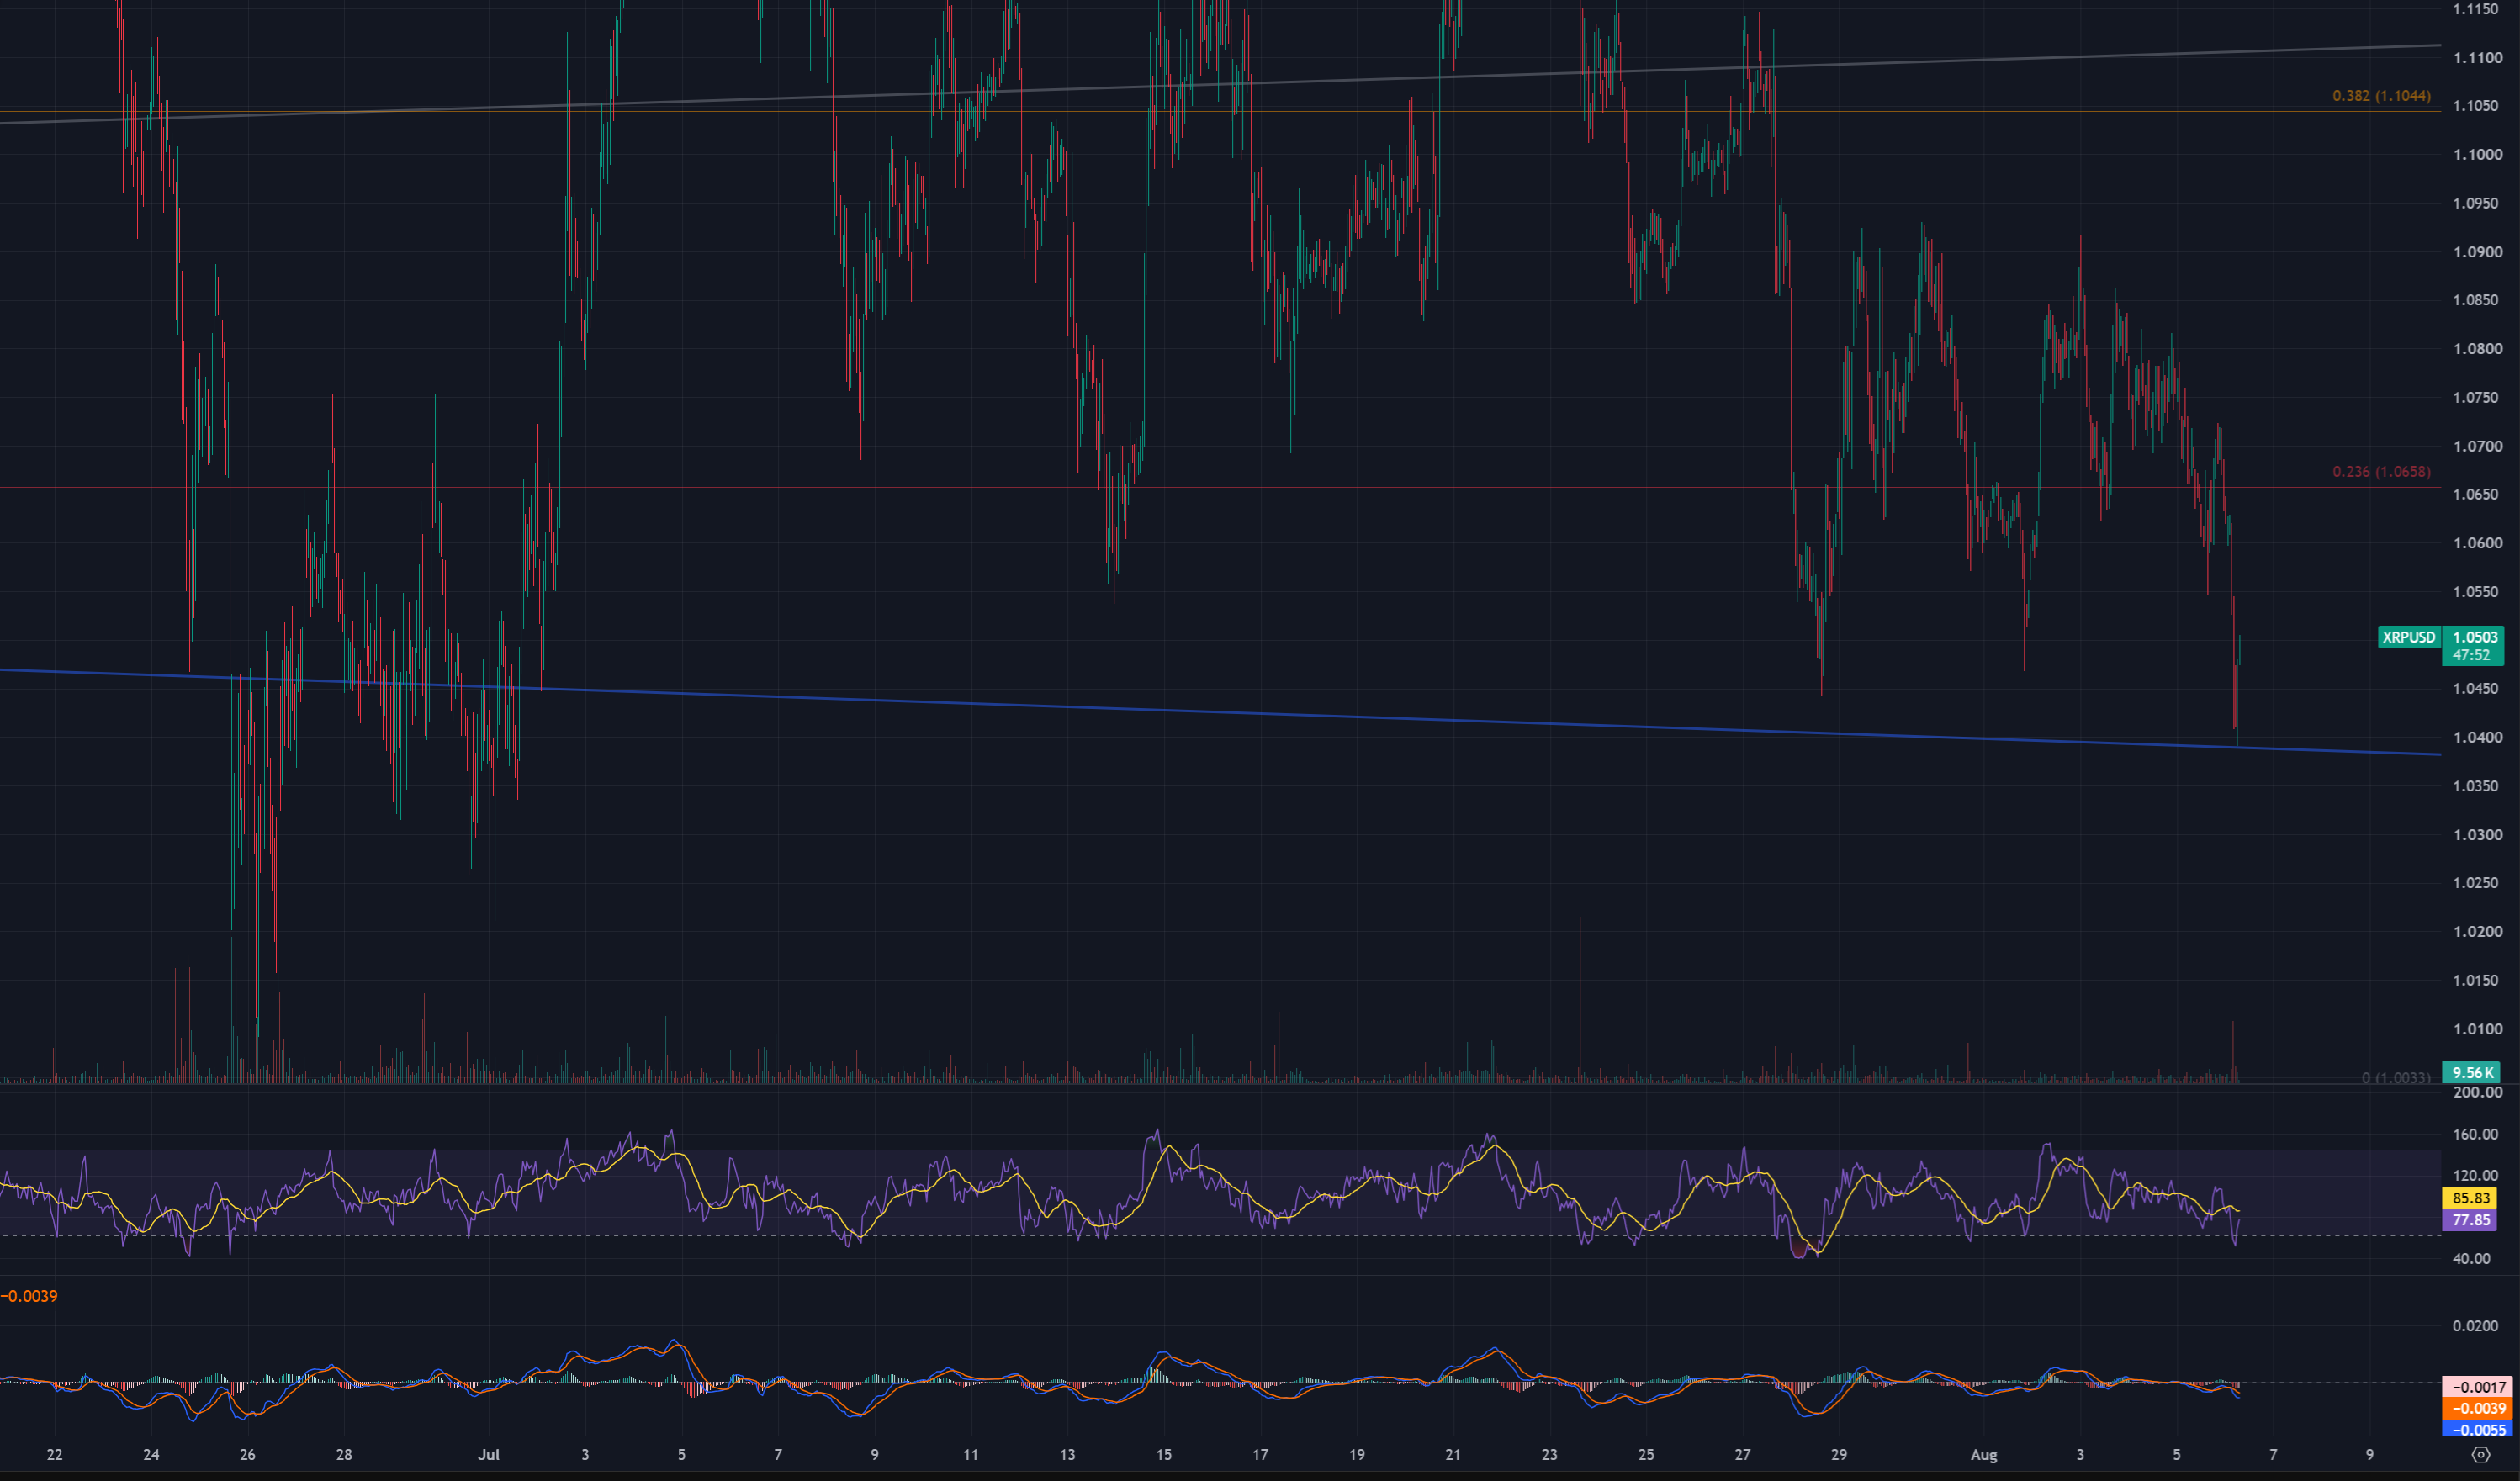Click the 160.00 level on the RSI scale

click(x=2475, y=1135)
